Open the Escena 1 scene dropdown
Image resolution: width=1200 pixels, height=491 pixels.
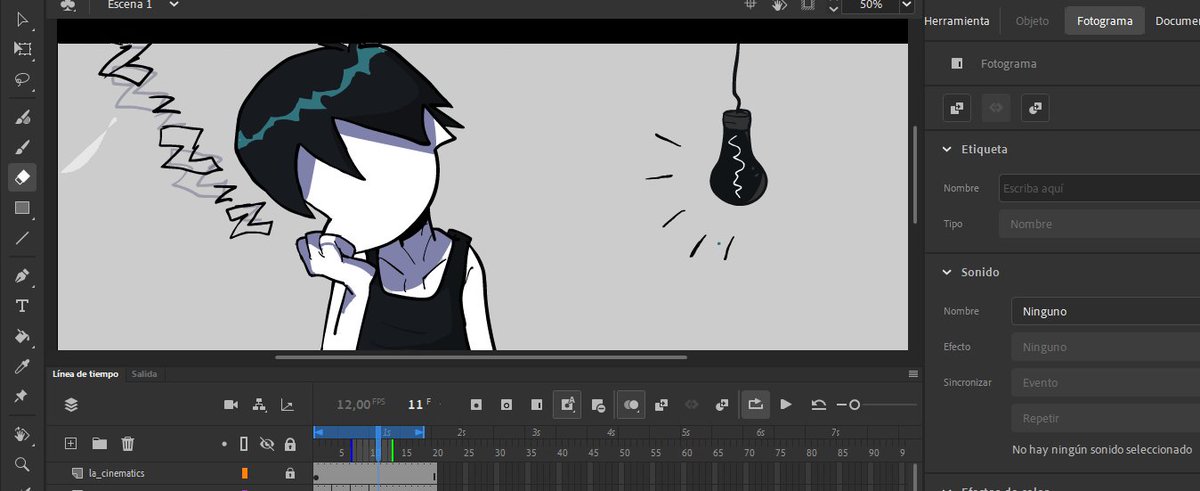[174, 5]
